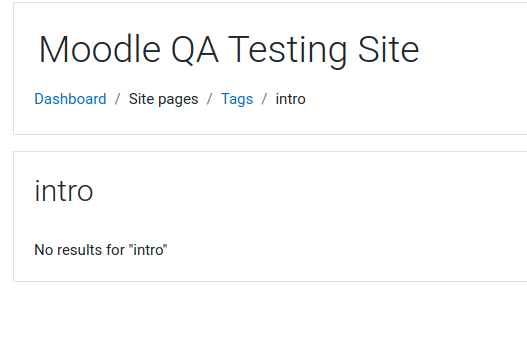Click the word Testing in the site title

(288, 50)
